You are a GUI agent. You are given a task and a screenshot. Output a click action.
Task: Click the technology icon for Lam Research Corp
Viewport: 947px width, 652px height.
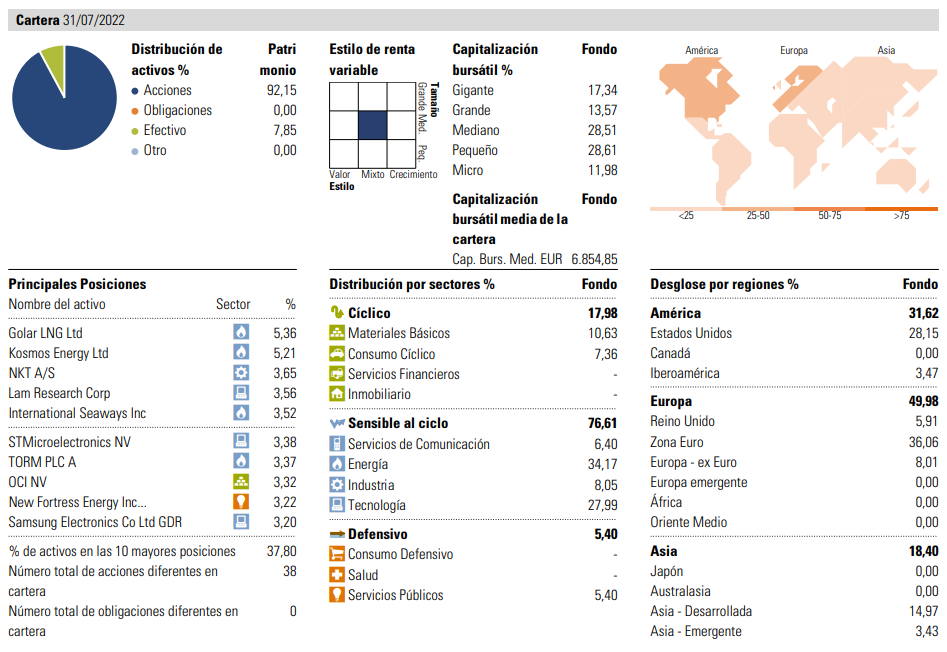[x=241, y=392]
